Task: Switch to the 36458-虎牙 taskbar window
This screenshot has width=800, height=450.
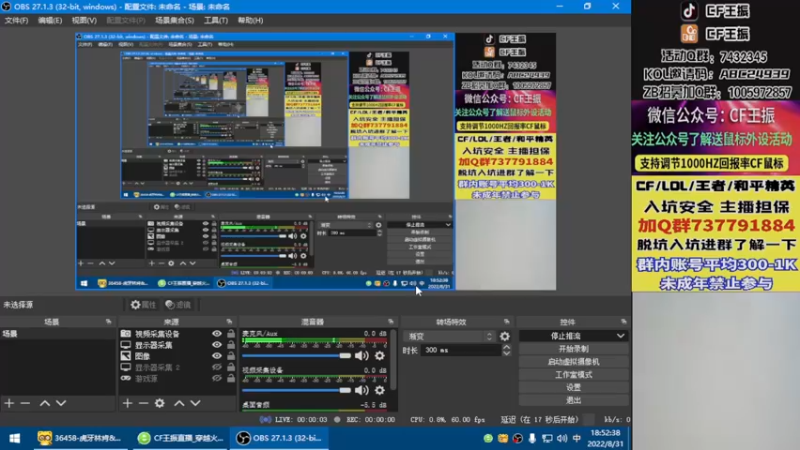Action: (80, 438)
